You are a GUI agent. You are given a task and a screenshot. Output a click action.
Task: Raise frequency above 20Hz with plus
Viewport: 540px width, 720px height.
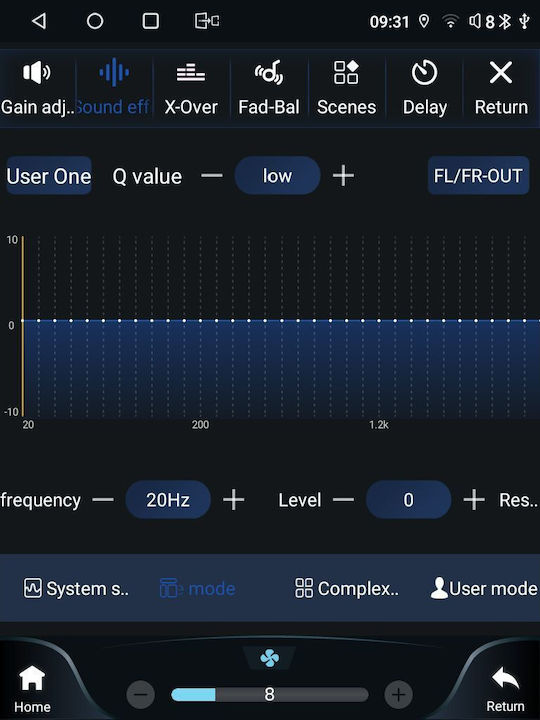click(x=234, y=500)
